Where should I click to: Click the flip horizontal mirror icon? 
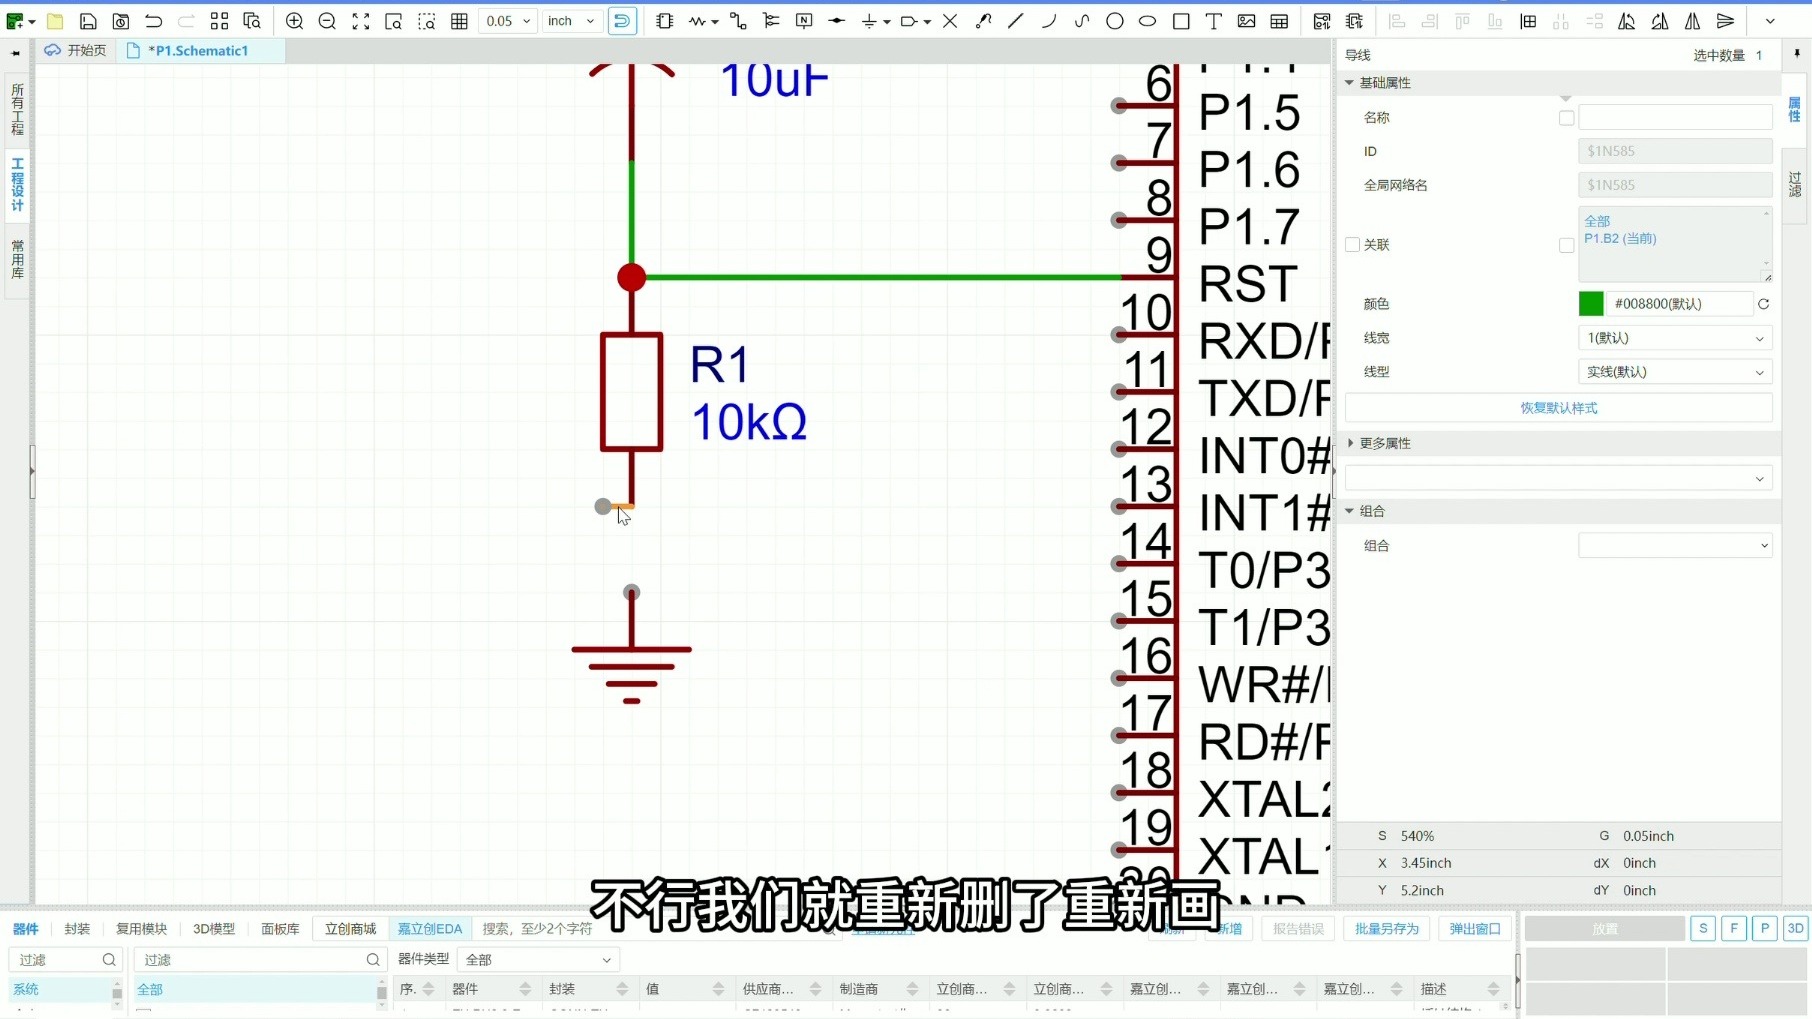[x=1693, y=21]
